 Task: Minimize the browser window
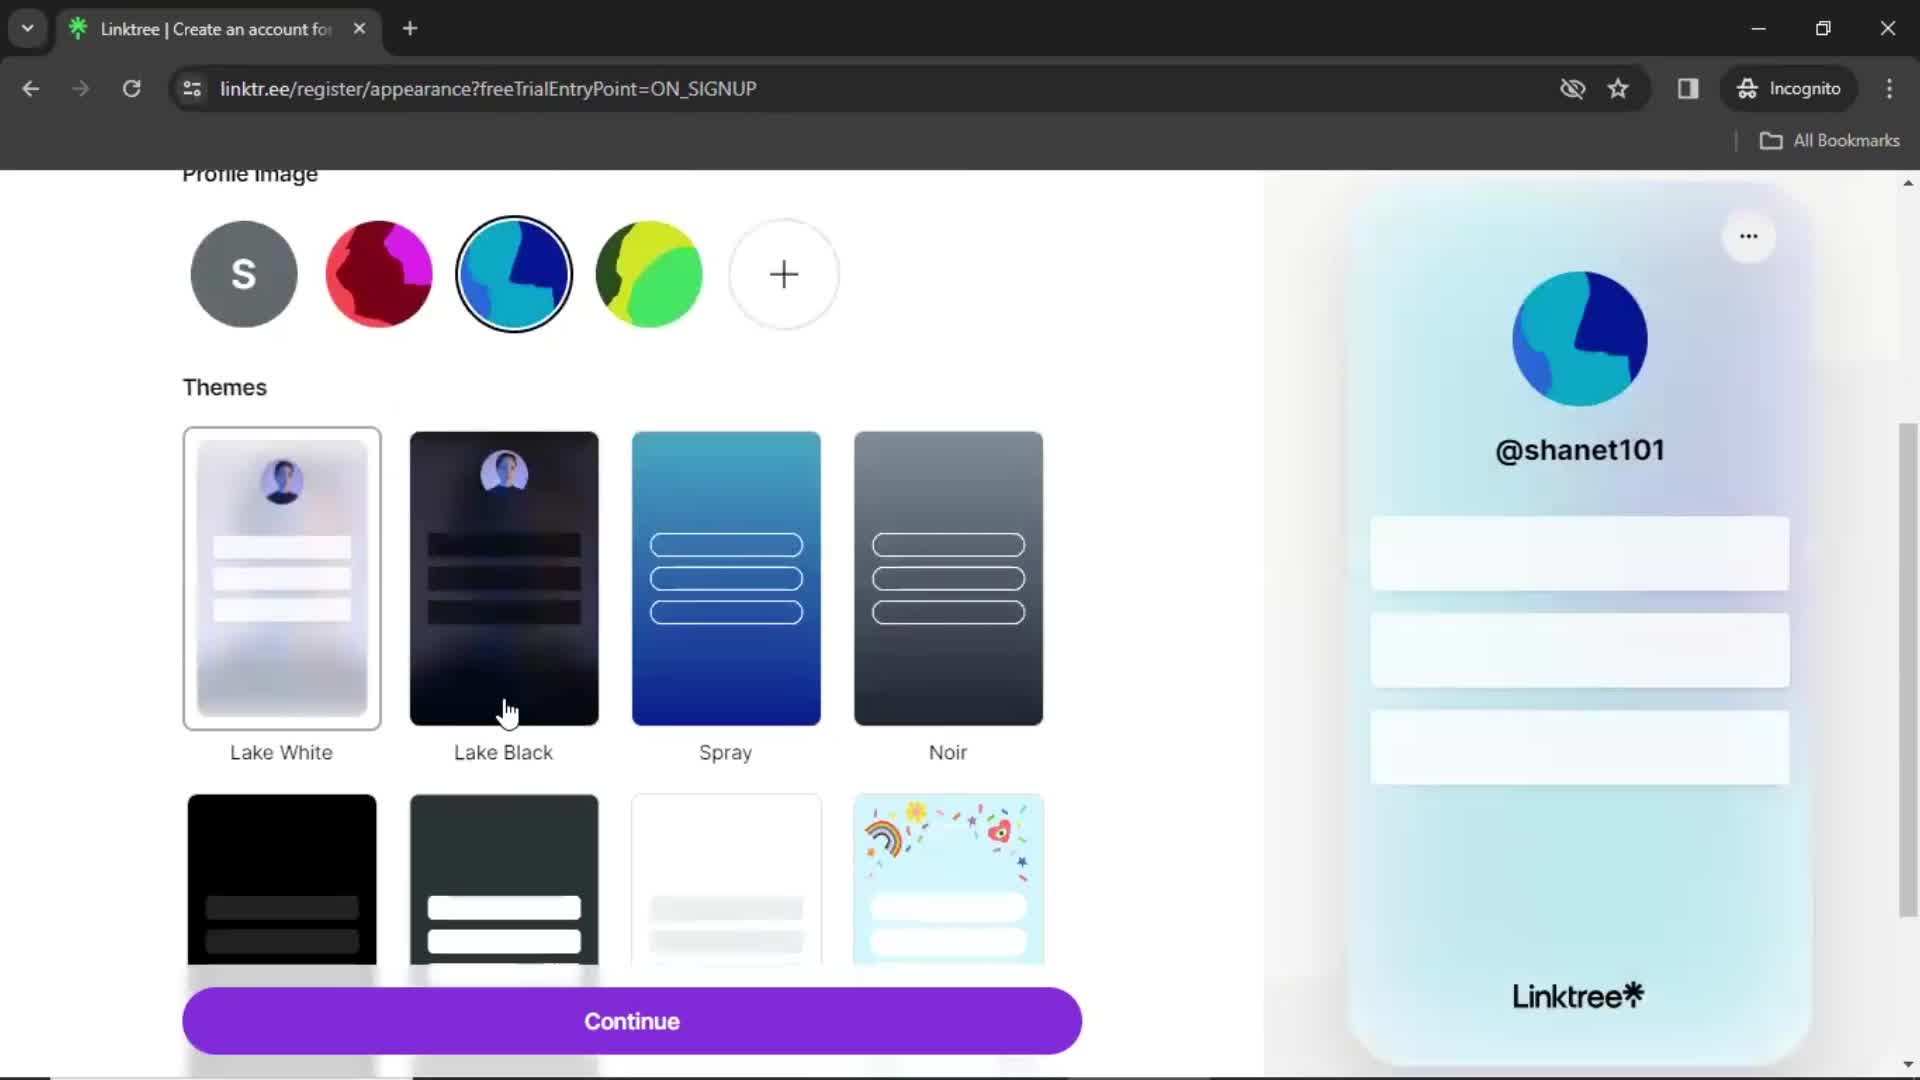pyautogui.click(x=1759, y=29)
